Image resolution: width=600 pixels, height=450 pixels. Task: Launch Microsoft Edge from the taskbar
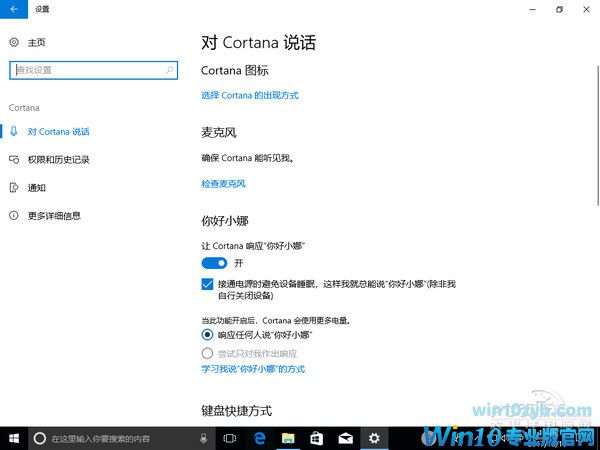click(x=259, y=438)
